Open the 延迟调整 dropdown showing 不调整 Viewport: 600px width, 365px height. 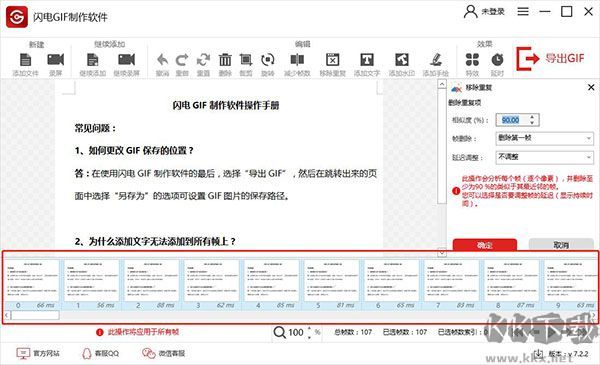click(545, 157)
